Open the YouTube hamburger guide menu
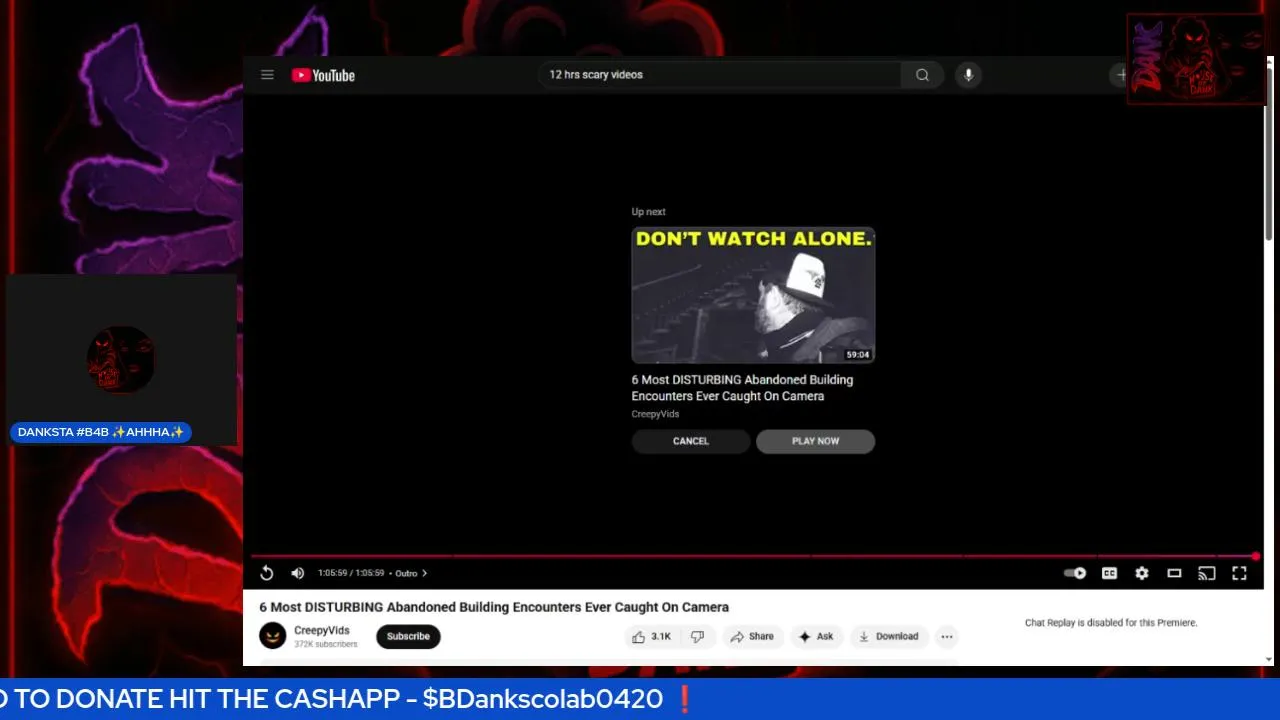The image size is (1280, 720). click(x=267, y=75)
